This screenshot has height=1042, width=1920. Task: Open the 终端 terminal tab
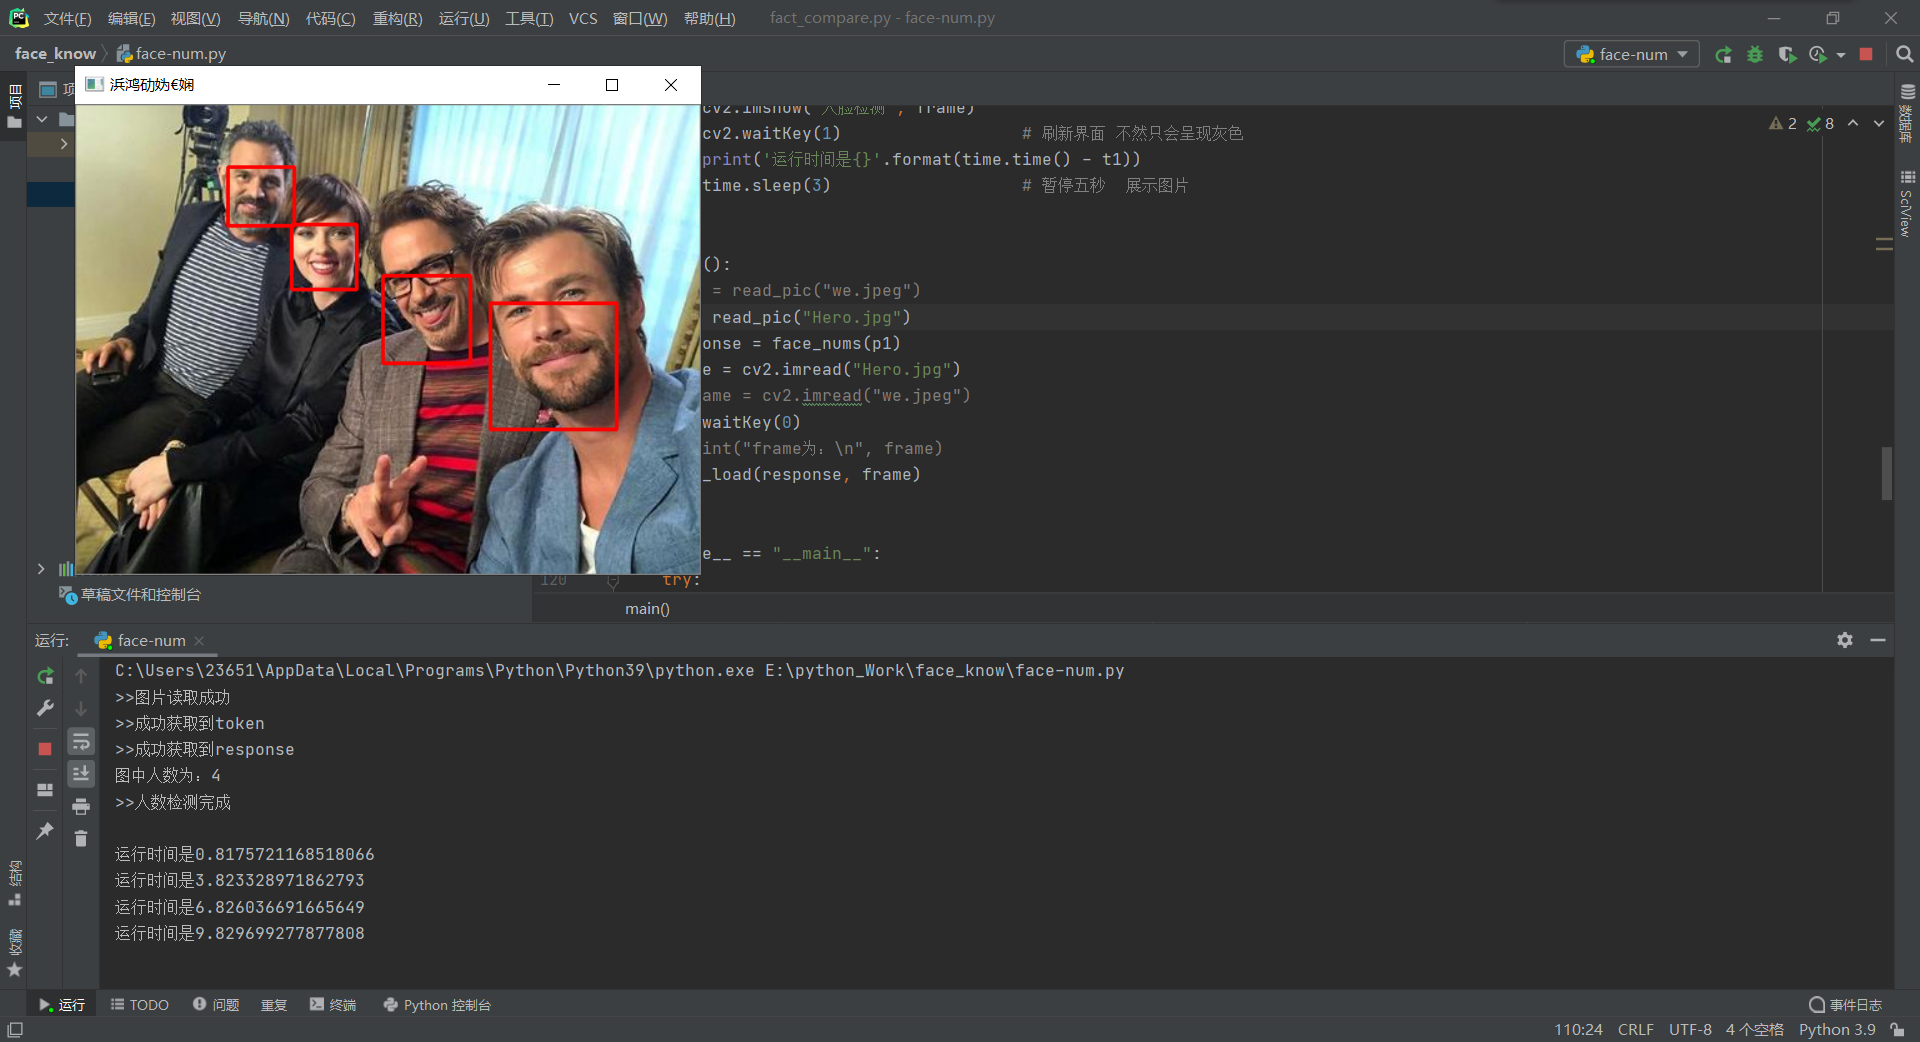pyautogui.click(x=334, y=1004)
